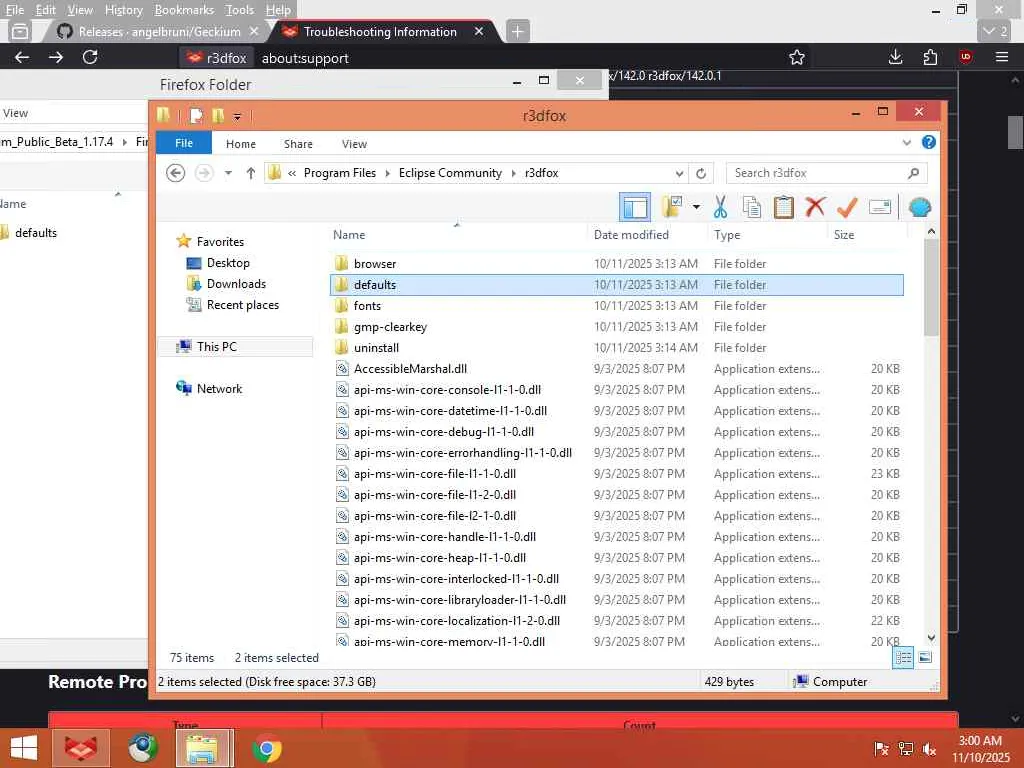Expand the ribbon chevron
This screenshot has height=768, width=1024.
click(906, 142)
